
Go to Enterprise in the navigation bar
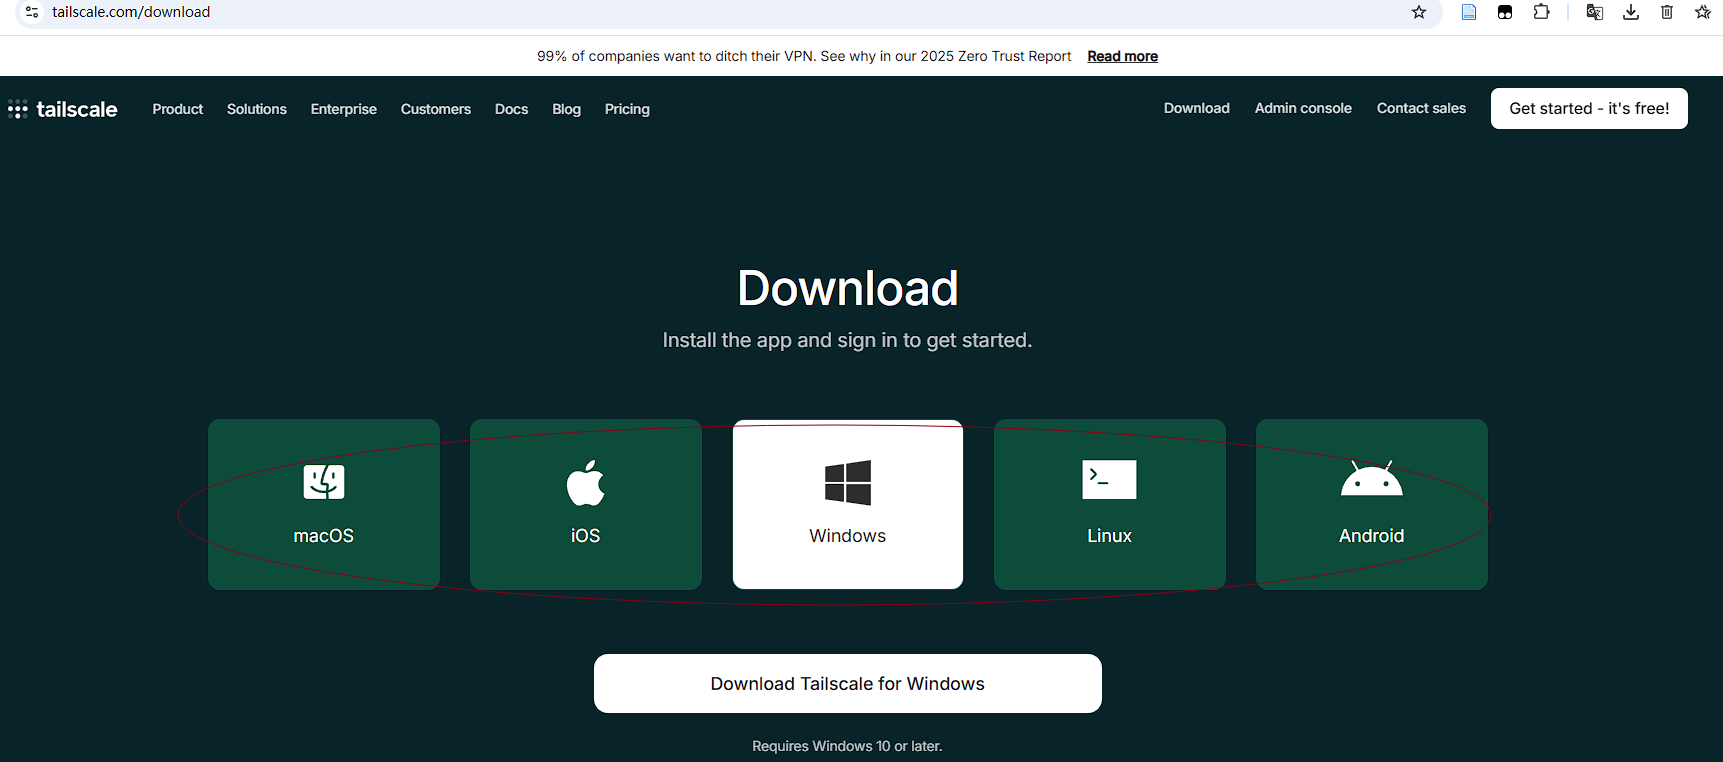click(x=344, y=109)
